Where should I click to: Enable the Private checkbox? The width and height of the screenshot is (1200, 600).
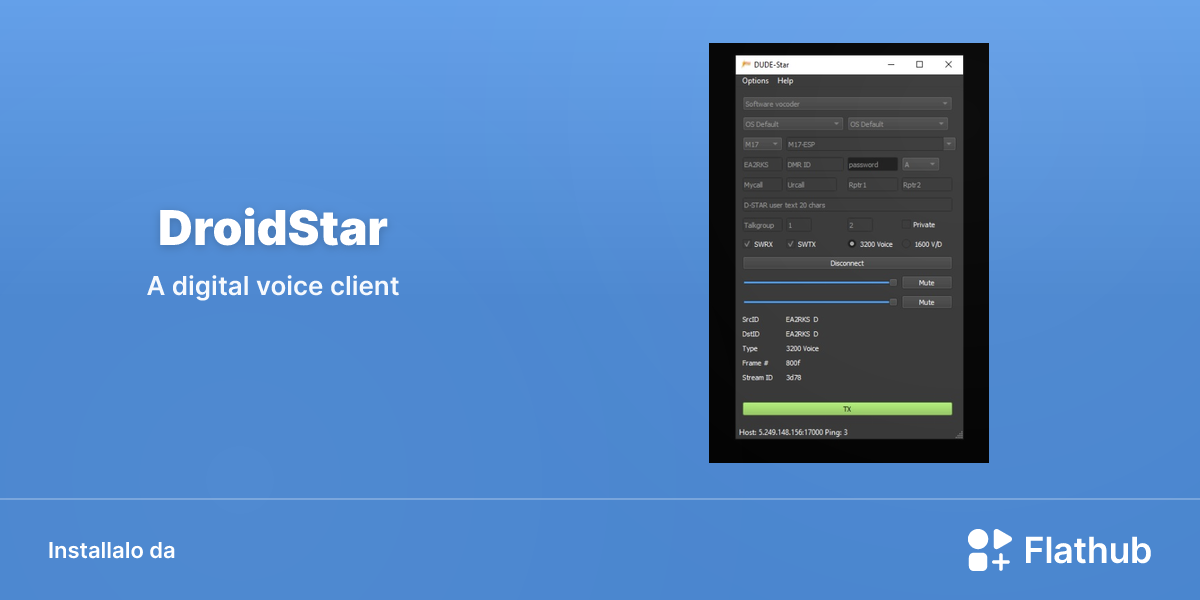pos(906,225)
